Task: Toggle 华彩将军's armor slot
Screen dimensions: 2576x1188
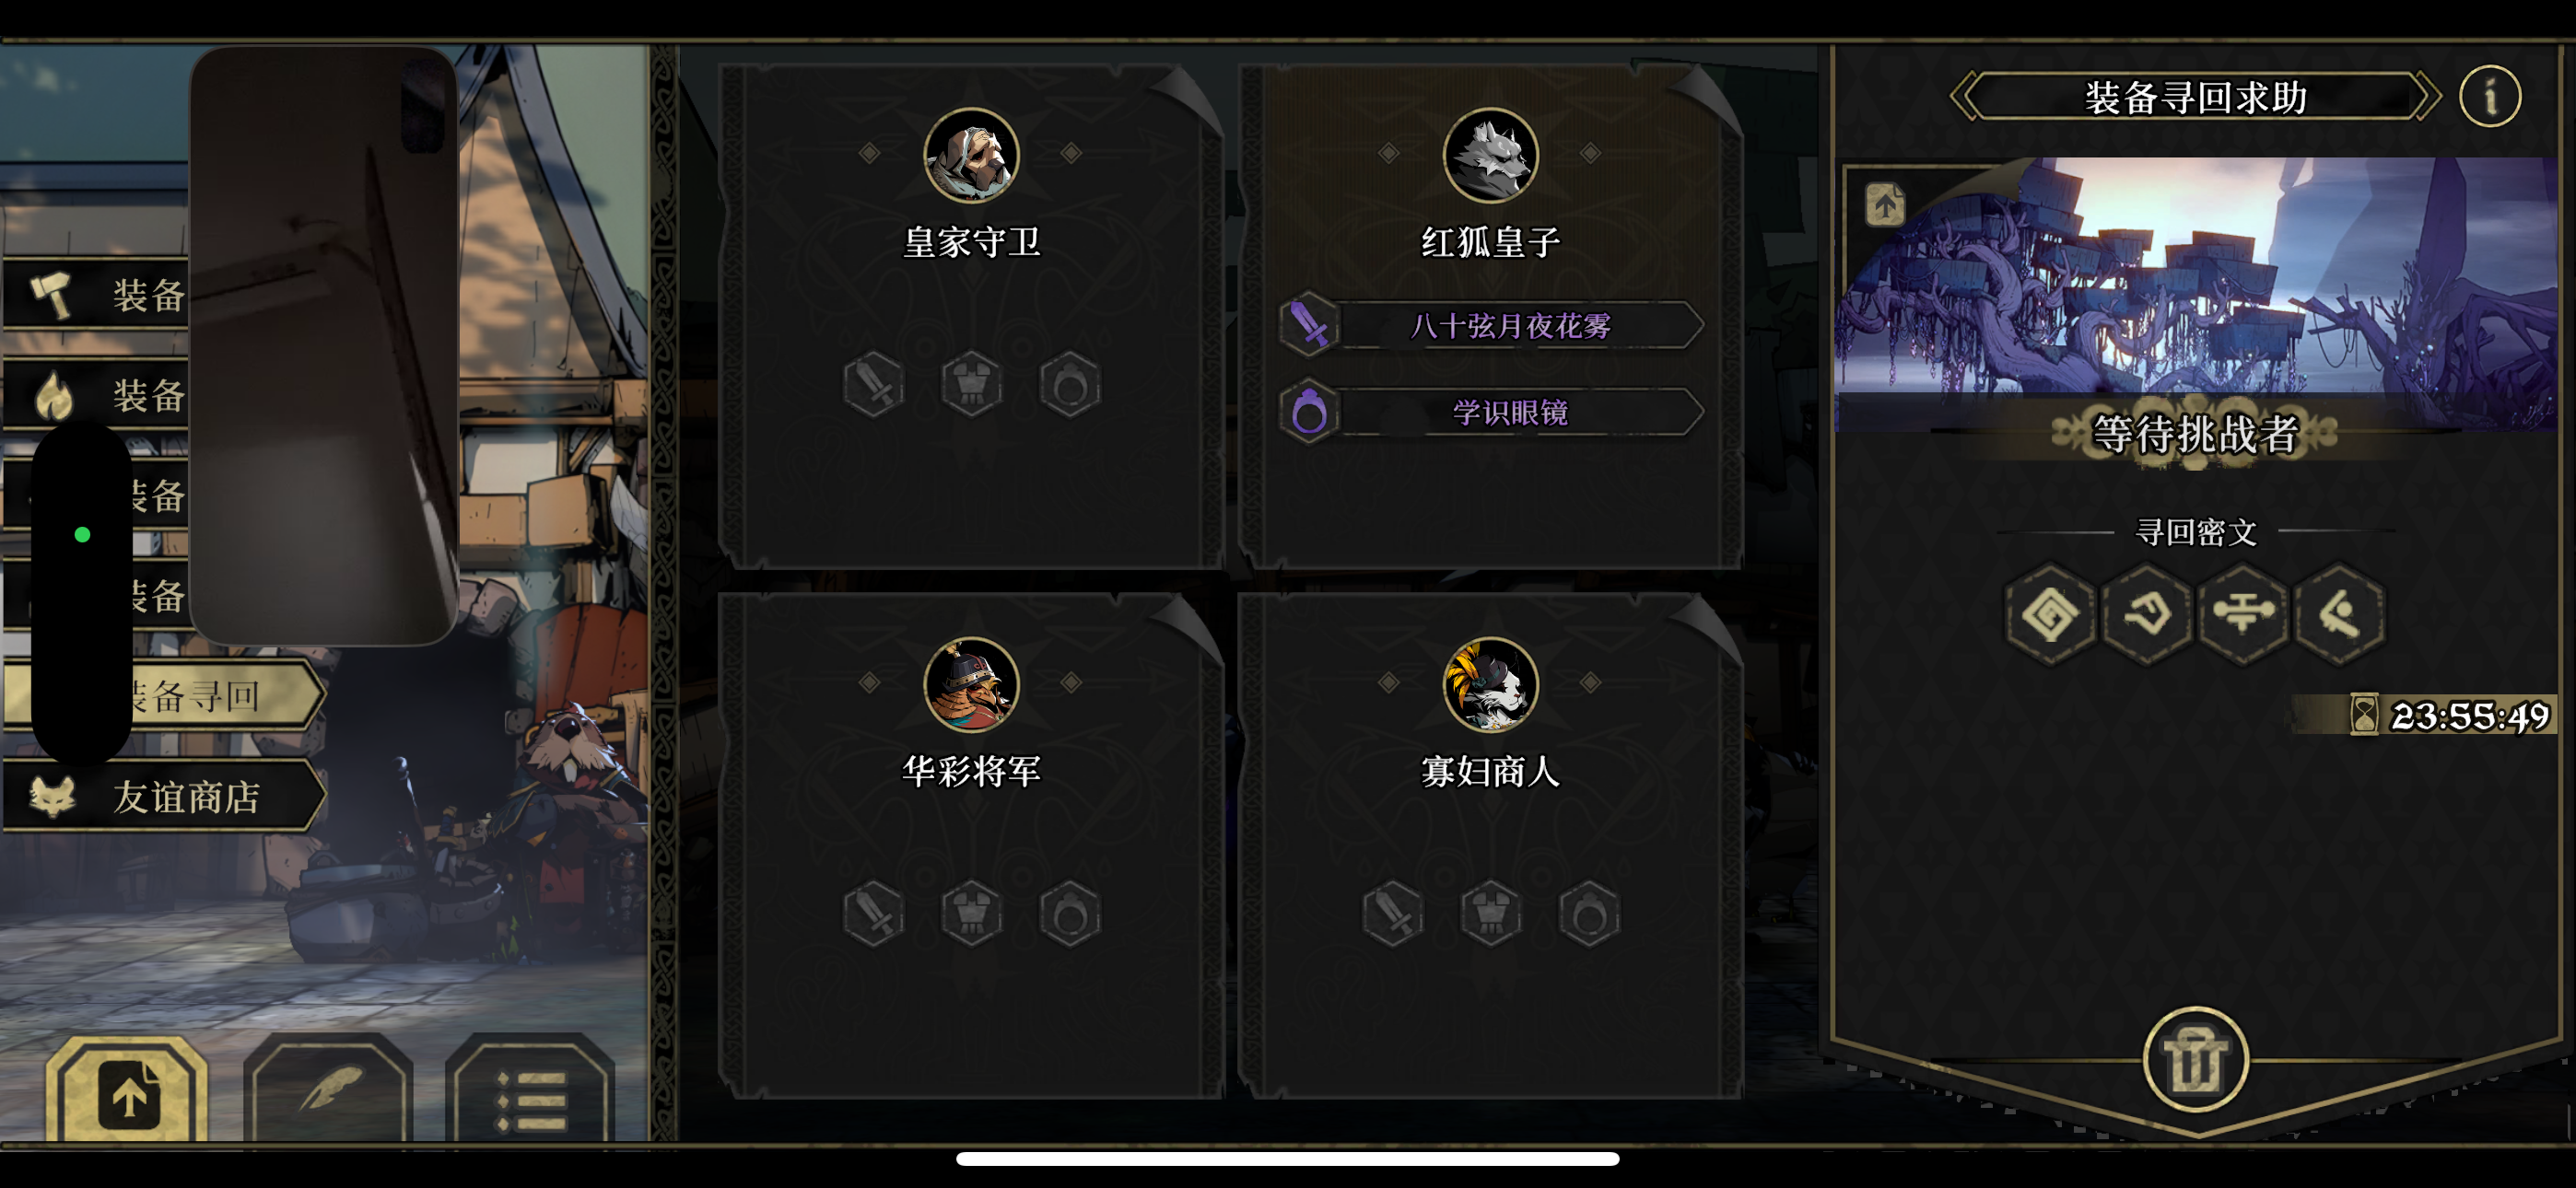Action: [x=971, y=913]
